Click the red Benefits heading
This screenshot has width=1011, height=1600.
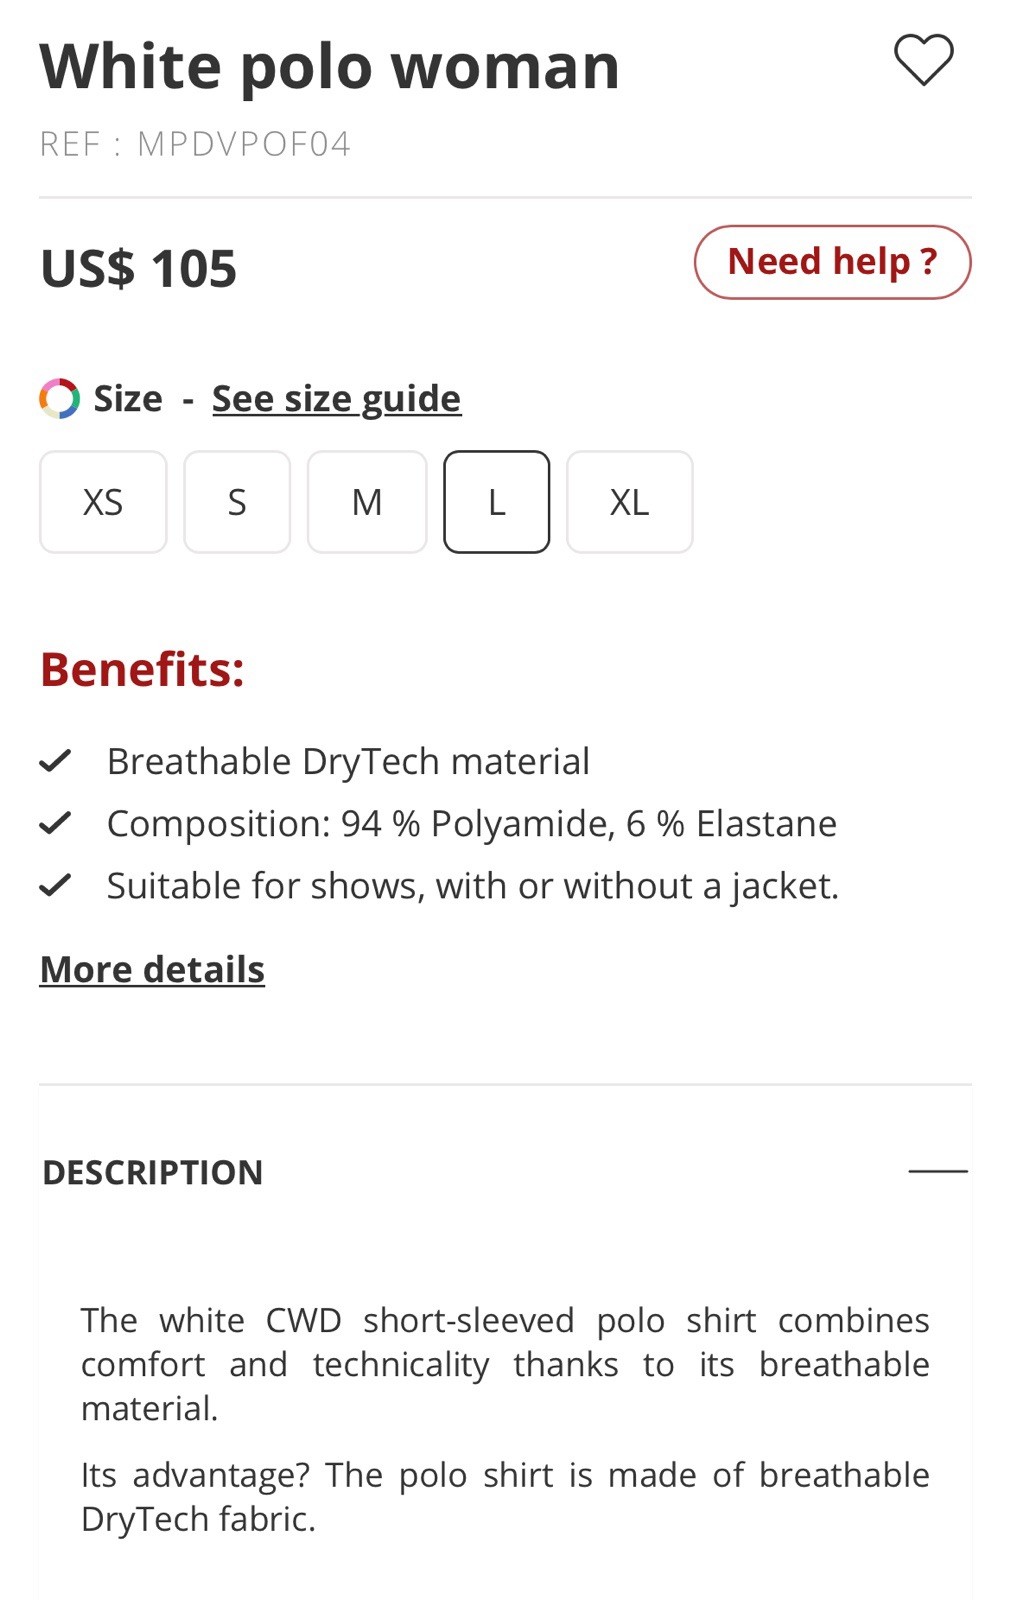[x=142, y=669]
